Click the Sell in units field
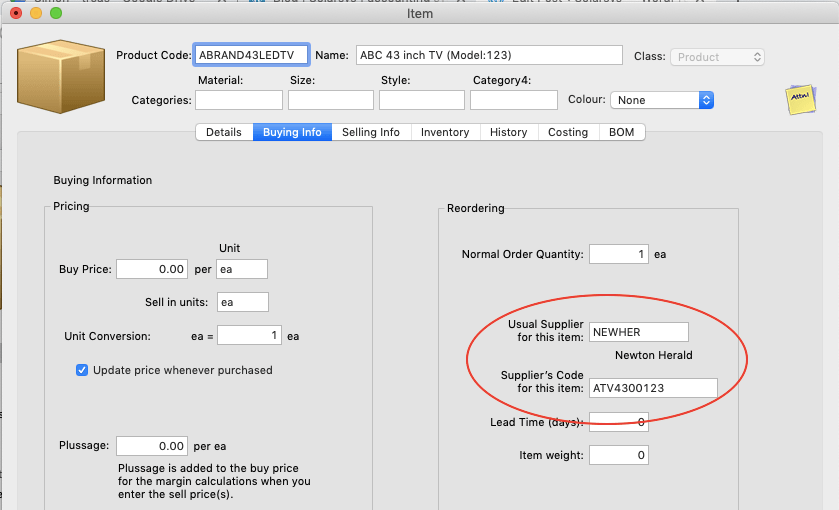The width and height of the screenshot is (839, 510). 243,302
